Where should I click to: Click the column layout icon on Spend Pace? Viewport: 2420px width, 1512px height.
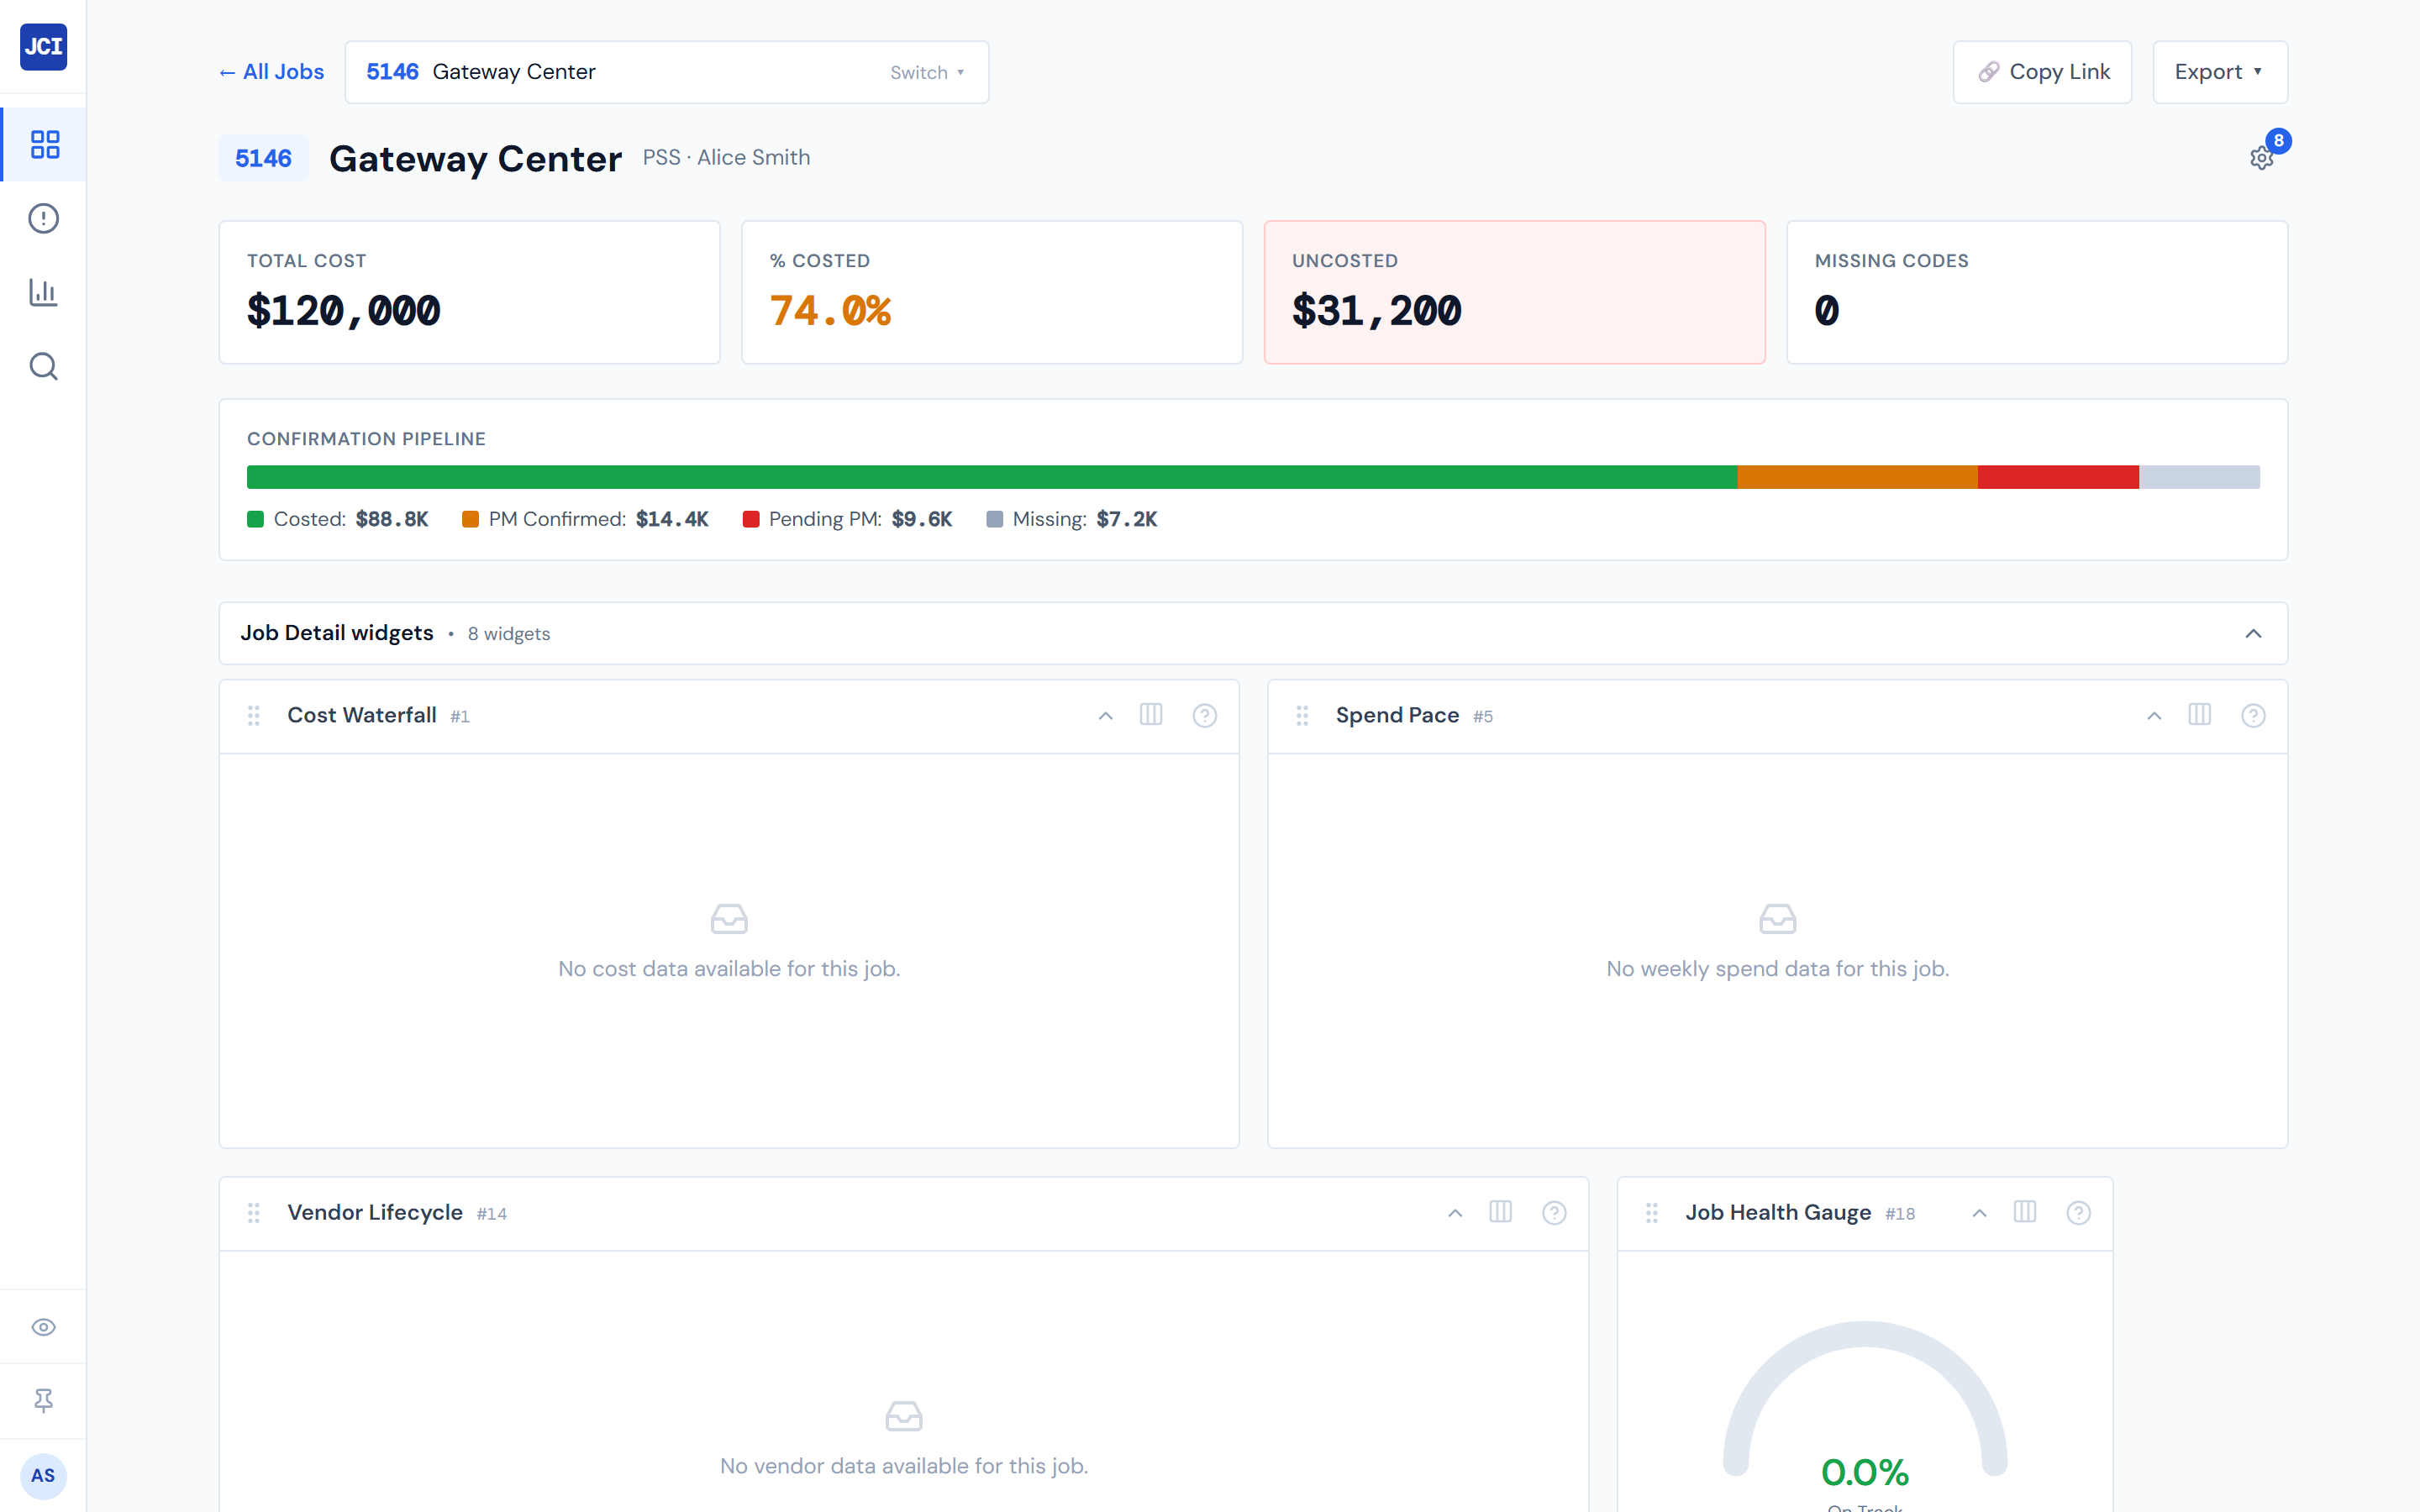[2200, 715]
